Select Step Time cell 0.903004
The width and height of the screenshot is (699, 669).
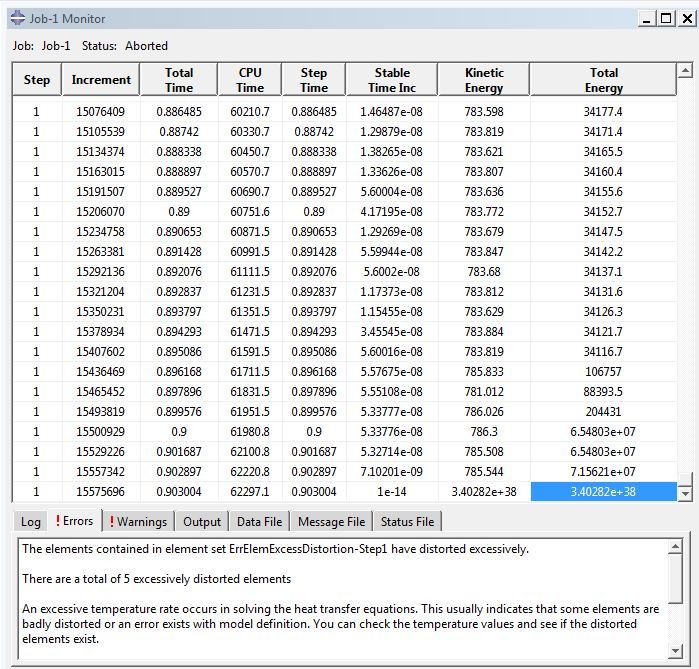(x=314, y=492)
